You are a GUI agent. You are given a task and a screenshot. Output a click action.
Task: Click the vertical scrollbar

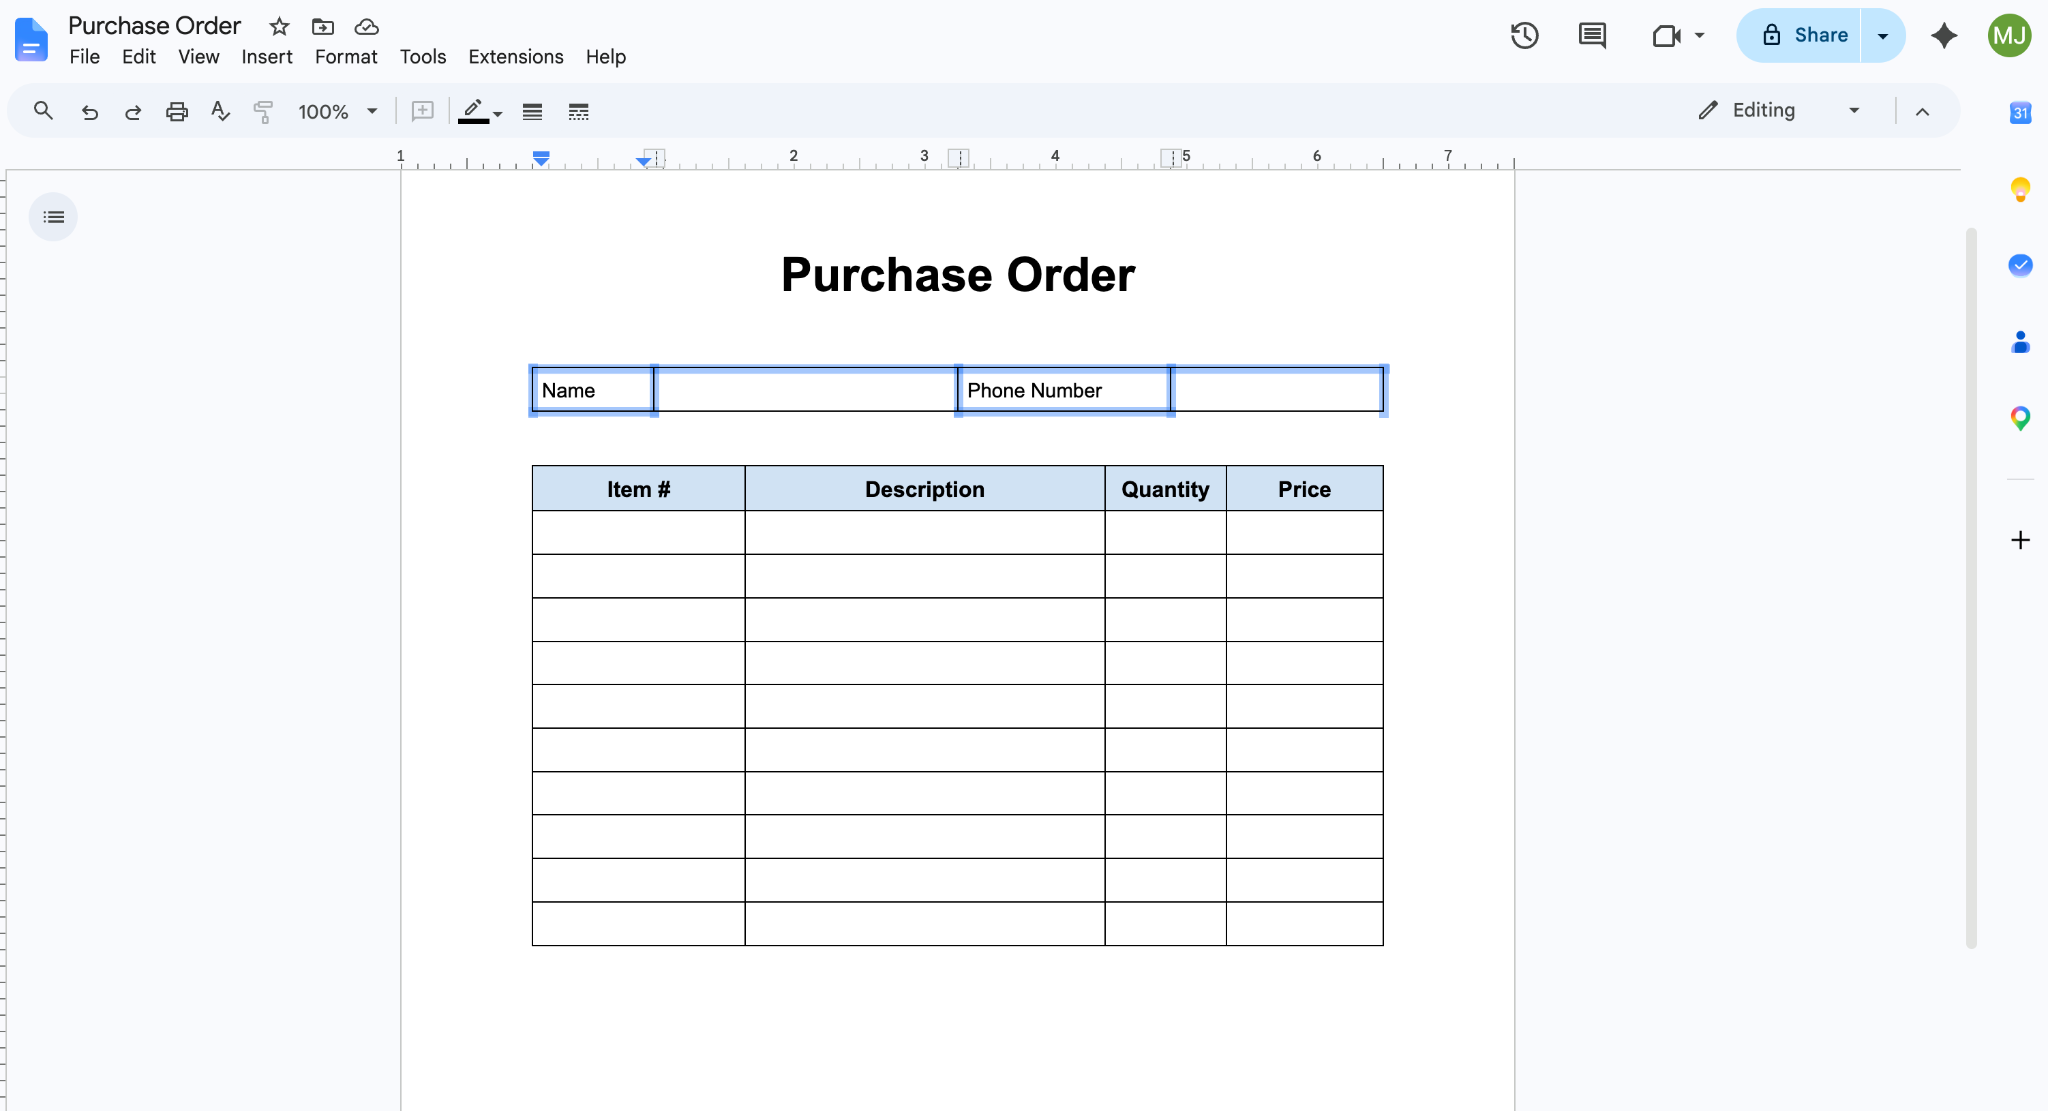1971,588
